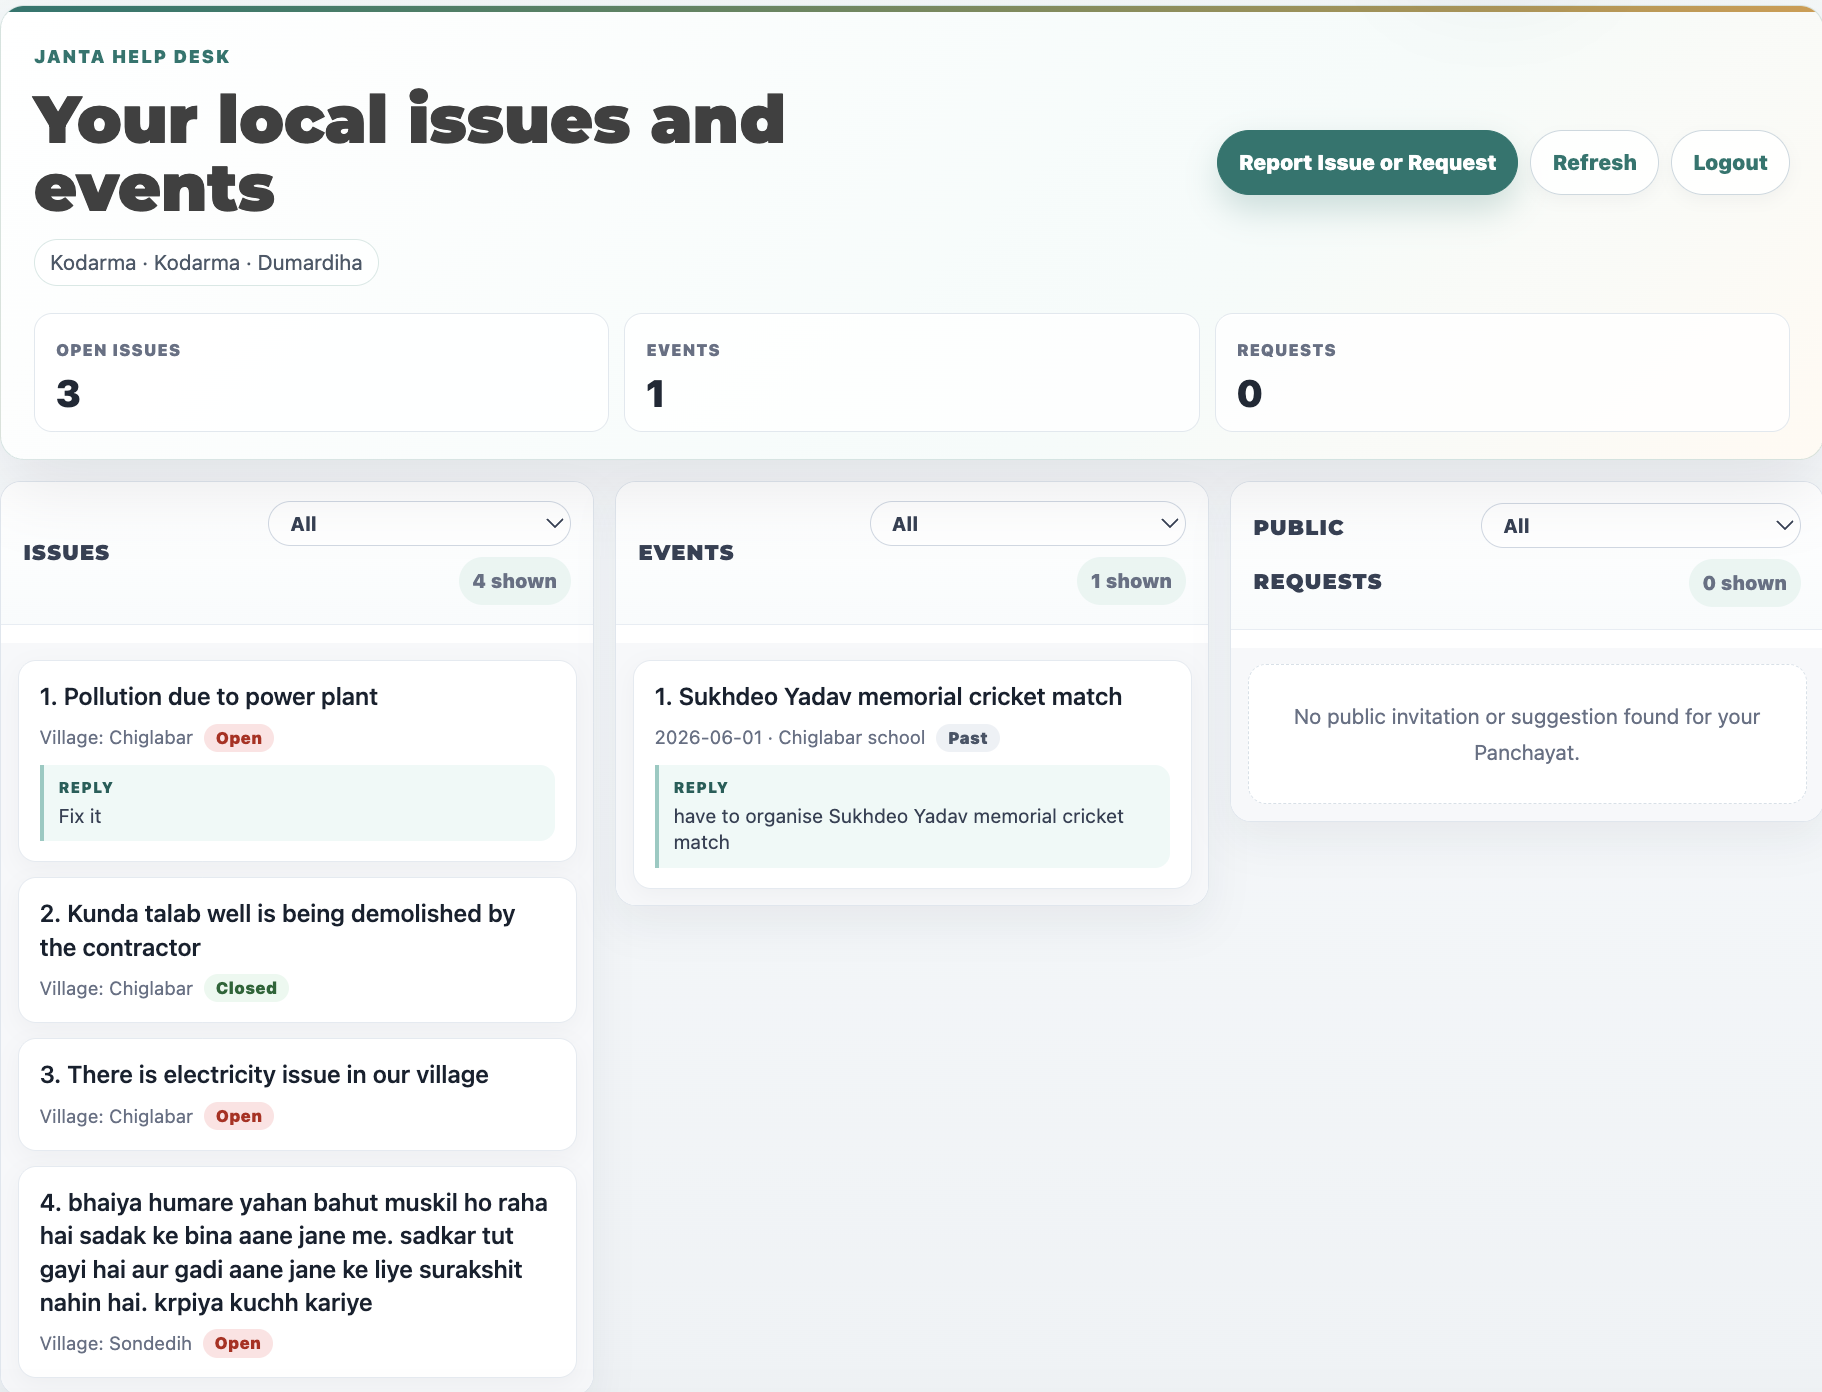Click the '1 shown' events counter

pyautogui.click(x=1131, y=581)
